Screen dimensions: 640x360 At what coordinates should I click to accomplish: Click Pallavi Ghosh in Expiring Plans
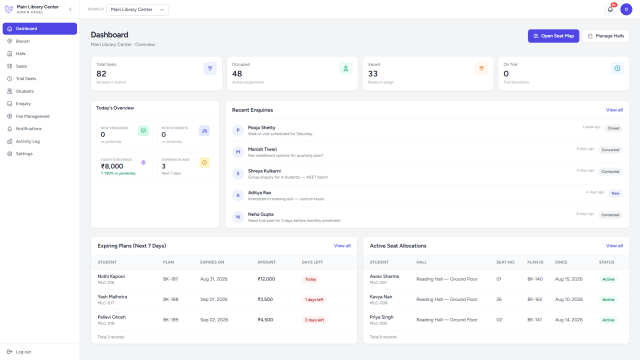[111, 317]
